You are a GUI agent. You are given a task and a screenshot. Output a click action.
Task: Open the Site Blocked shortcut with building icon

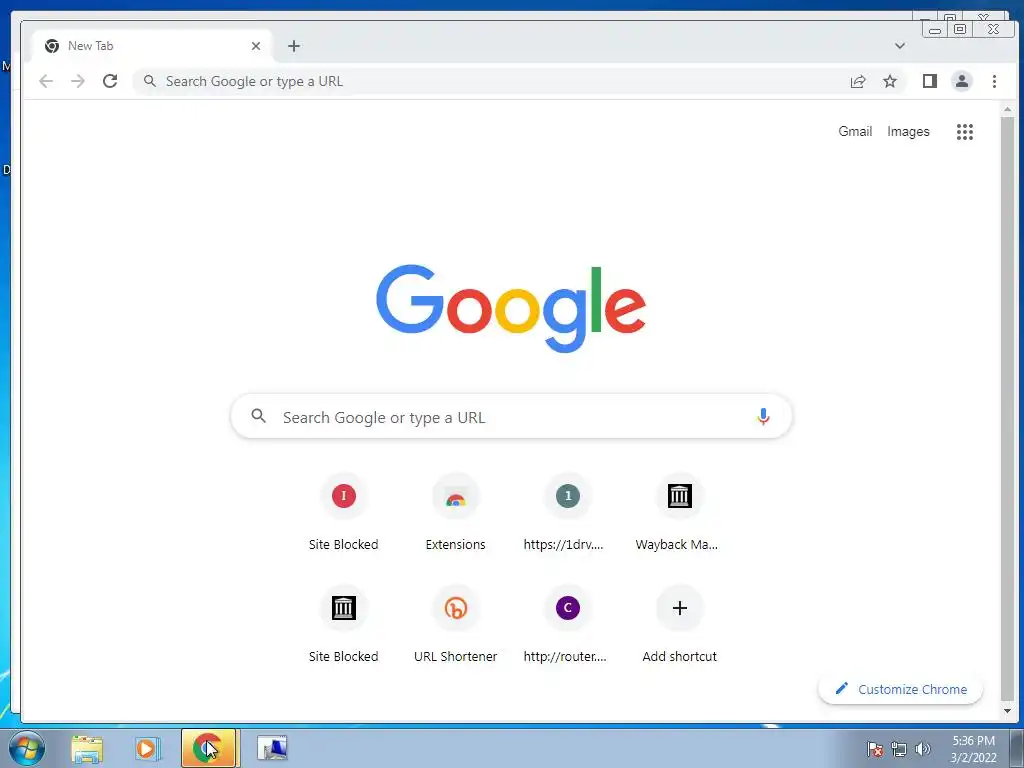344,624
